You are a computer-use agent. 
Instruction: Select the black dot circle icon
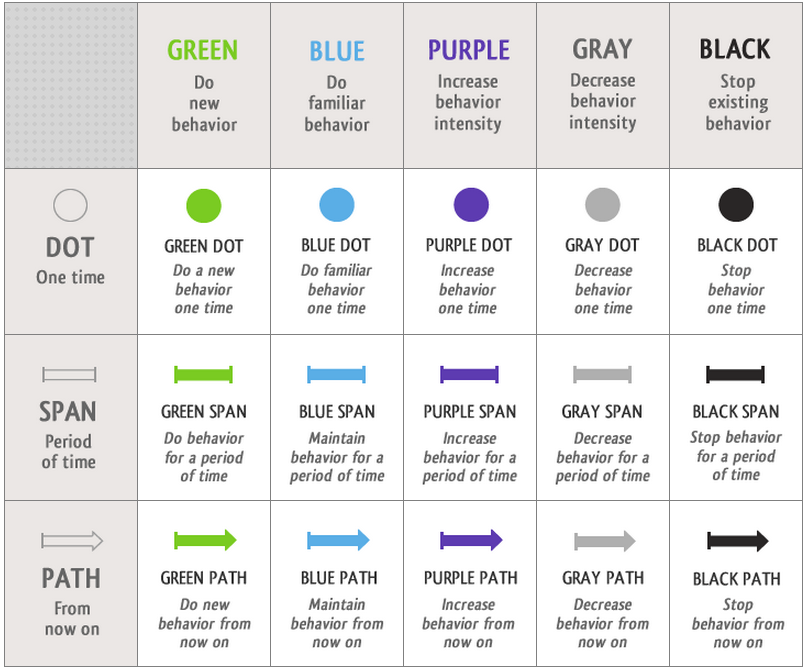pos(736,205)
